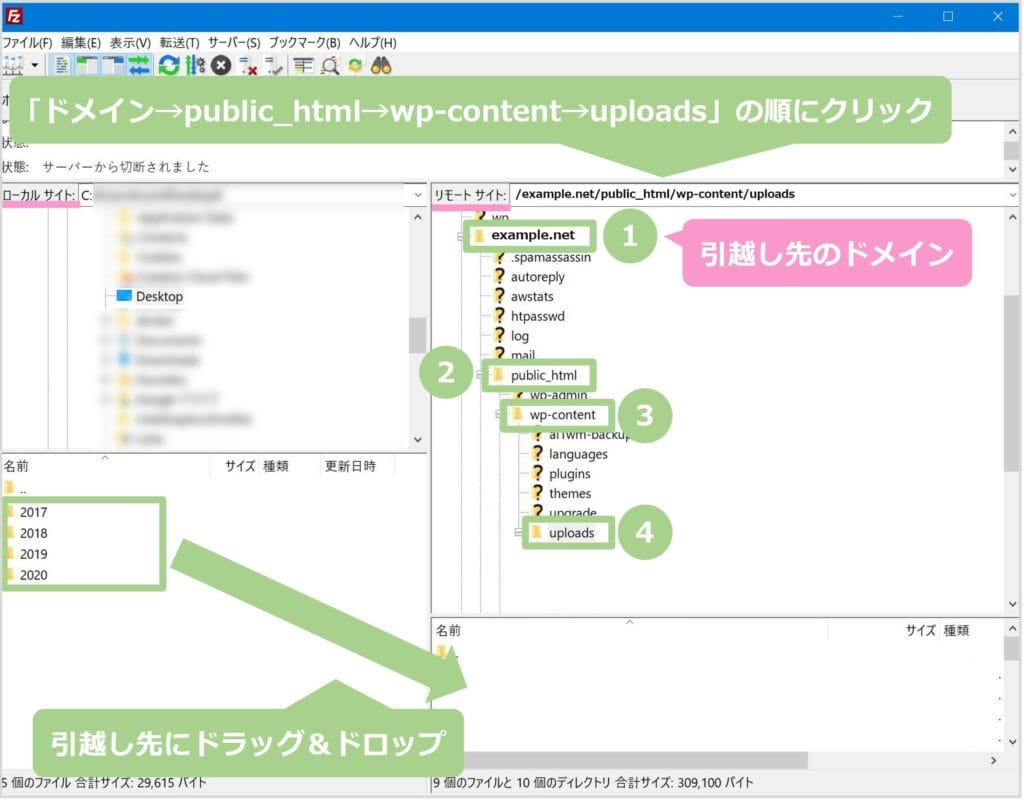Cancel current operation with black X icon
This screenshot has width=1024, height=800.
pyautogui.click(x=221, y=66)
